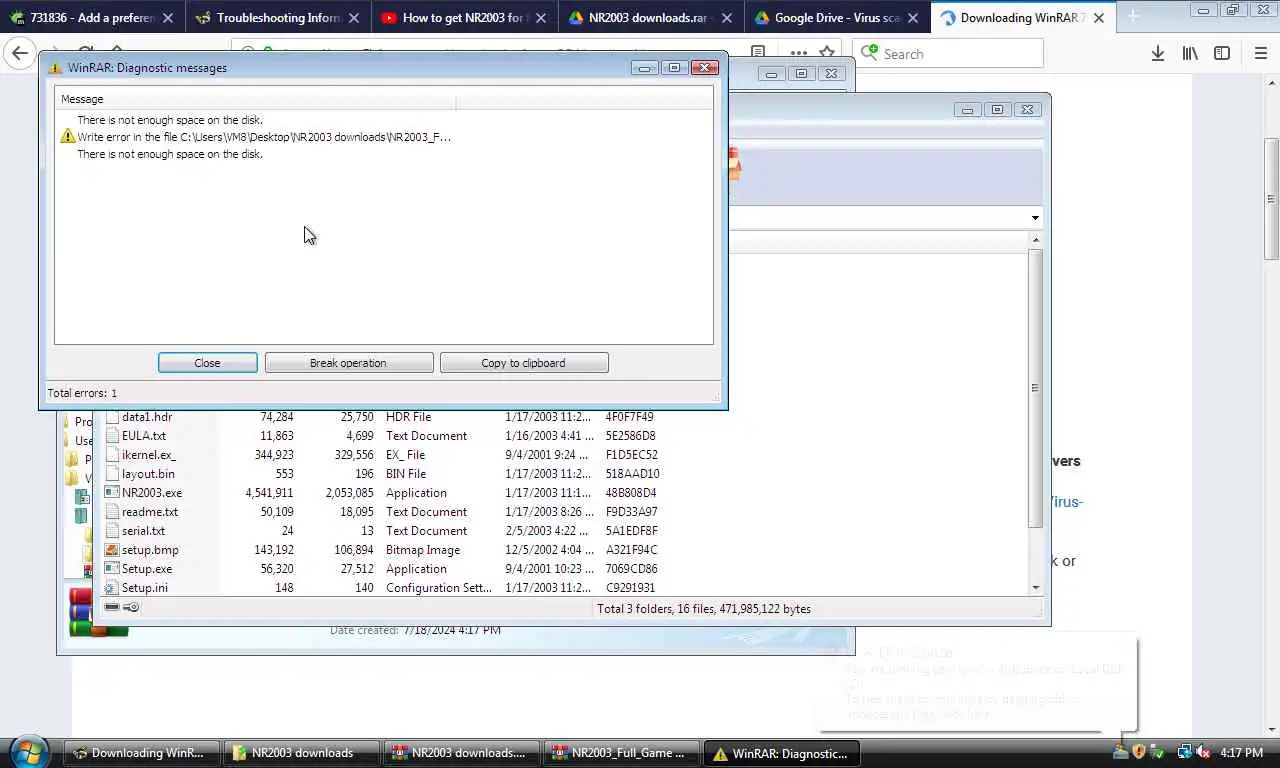Click the browser back arrow
1280x768 pixels.
click(20, 54)
